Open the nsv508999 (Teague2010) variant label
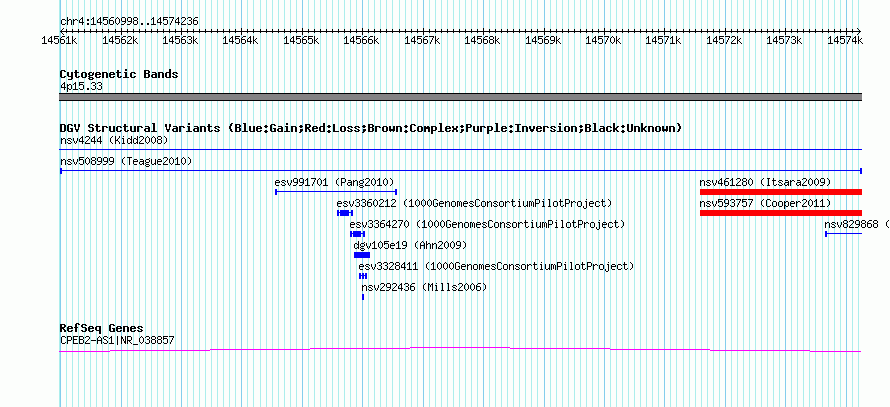 pyautogui.click(x=126, y=162)
